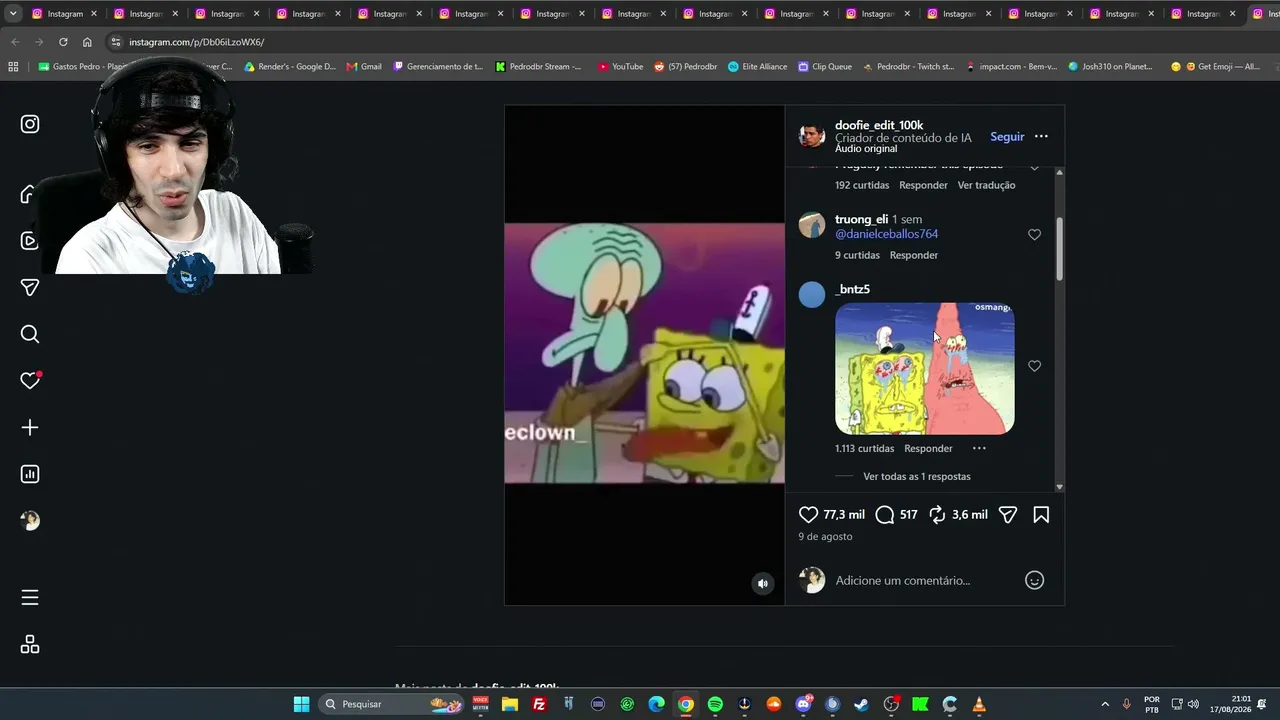
Task: View site information icon in address bar
Action: [x=116, y=42]
